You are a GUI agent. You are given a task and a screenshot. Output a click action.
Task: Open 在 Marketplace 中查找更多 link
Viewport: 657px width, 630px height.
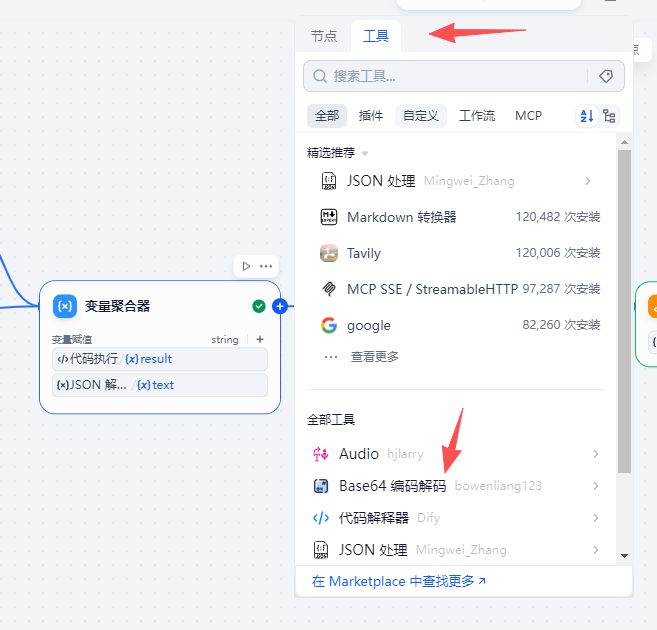tap(398, 581)
